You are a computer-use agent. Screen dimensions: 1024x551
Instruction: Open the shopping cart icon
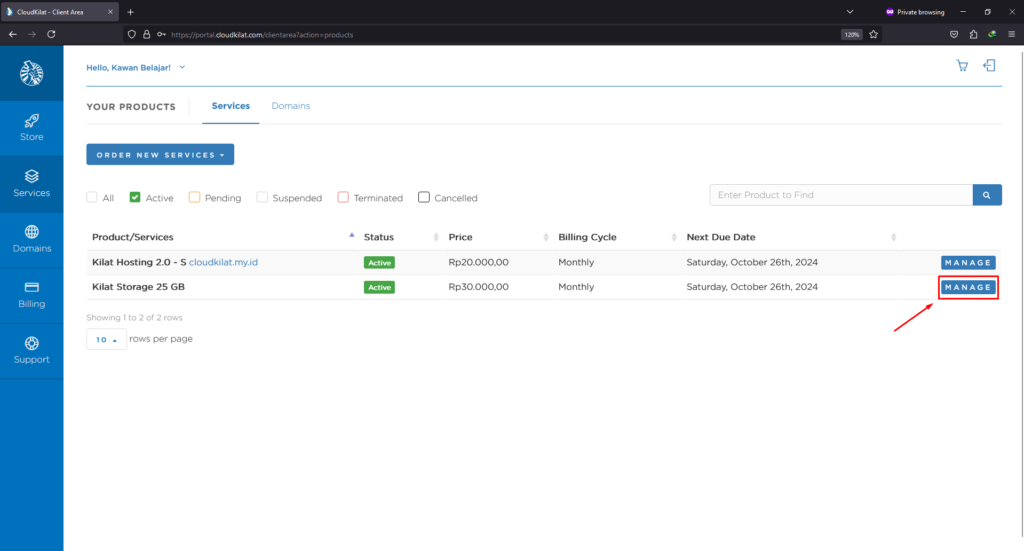point(962,66)
